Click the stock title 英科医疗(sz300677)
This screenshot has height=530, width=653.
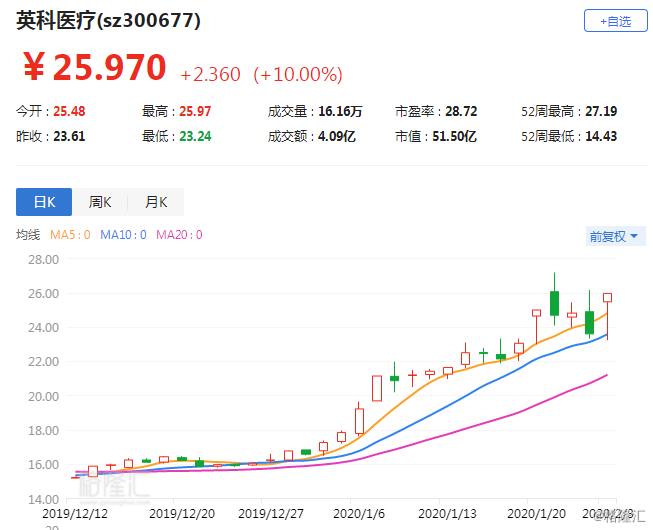tap(108, 20)
